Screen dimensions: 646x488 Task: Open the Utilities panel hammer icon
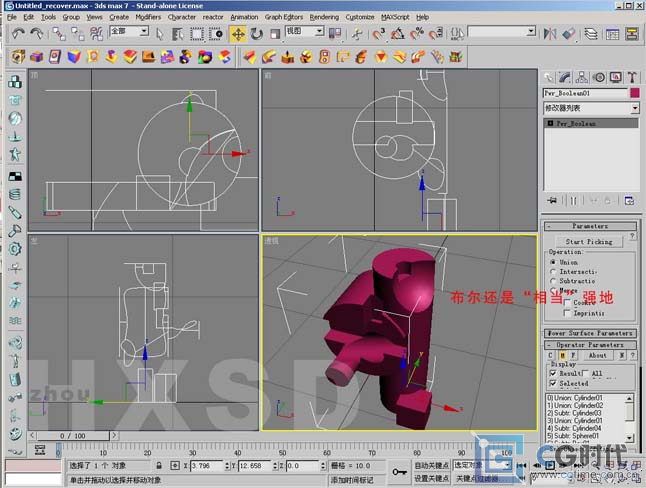pos(632,77)
